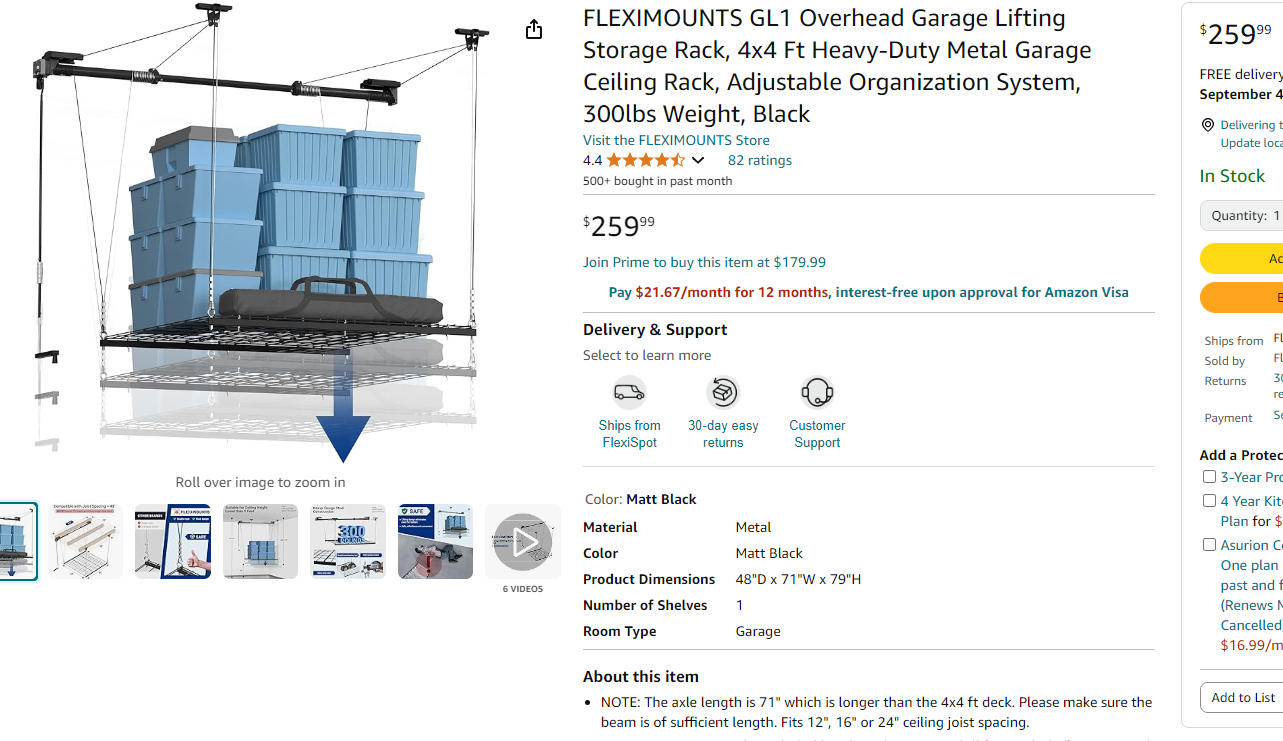Check the 3-Year Protection plan checkbox
This screenshot has width=1283, height=741.
[x=1209, y=477]
